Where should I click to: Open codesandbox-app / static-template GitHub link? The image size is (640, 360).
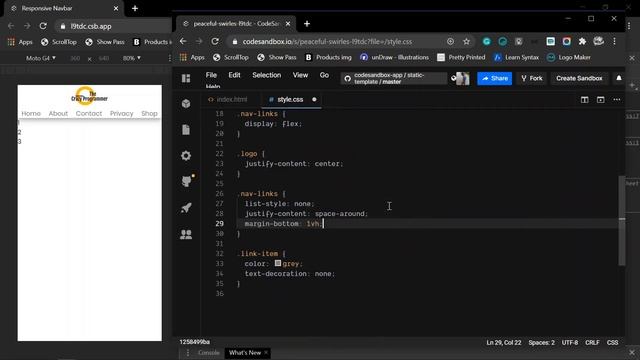pos(393,78)
